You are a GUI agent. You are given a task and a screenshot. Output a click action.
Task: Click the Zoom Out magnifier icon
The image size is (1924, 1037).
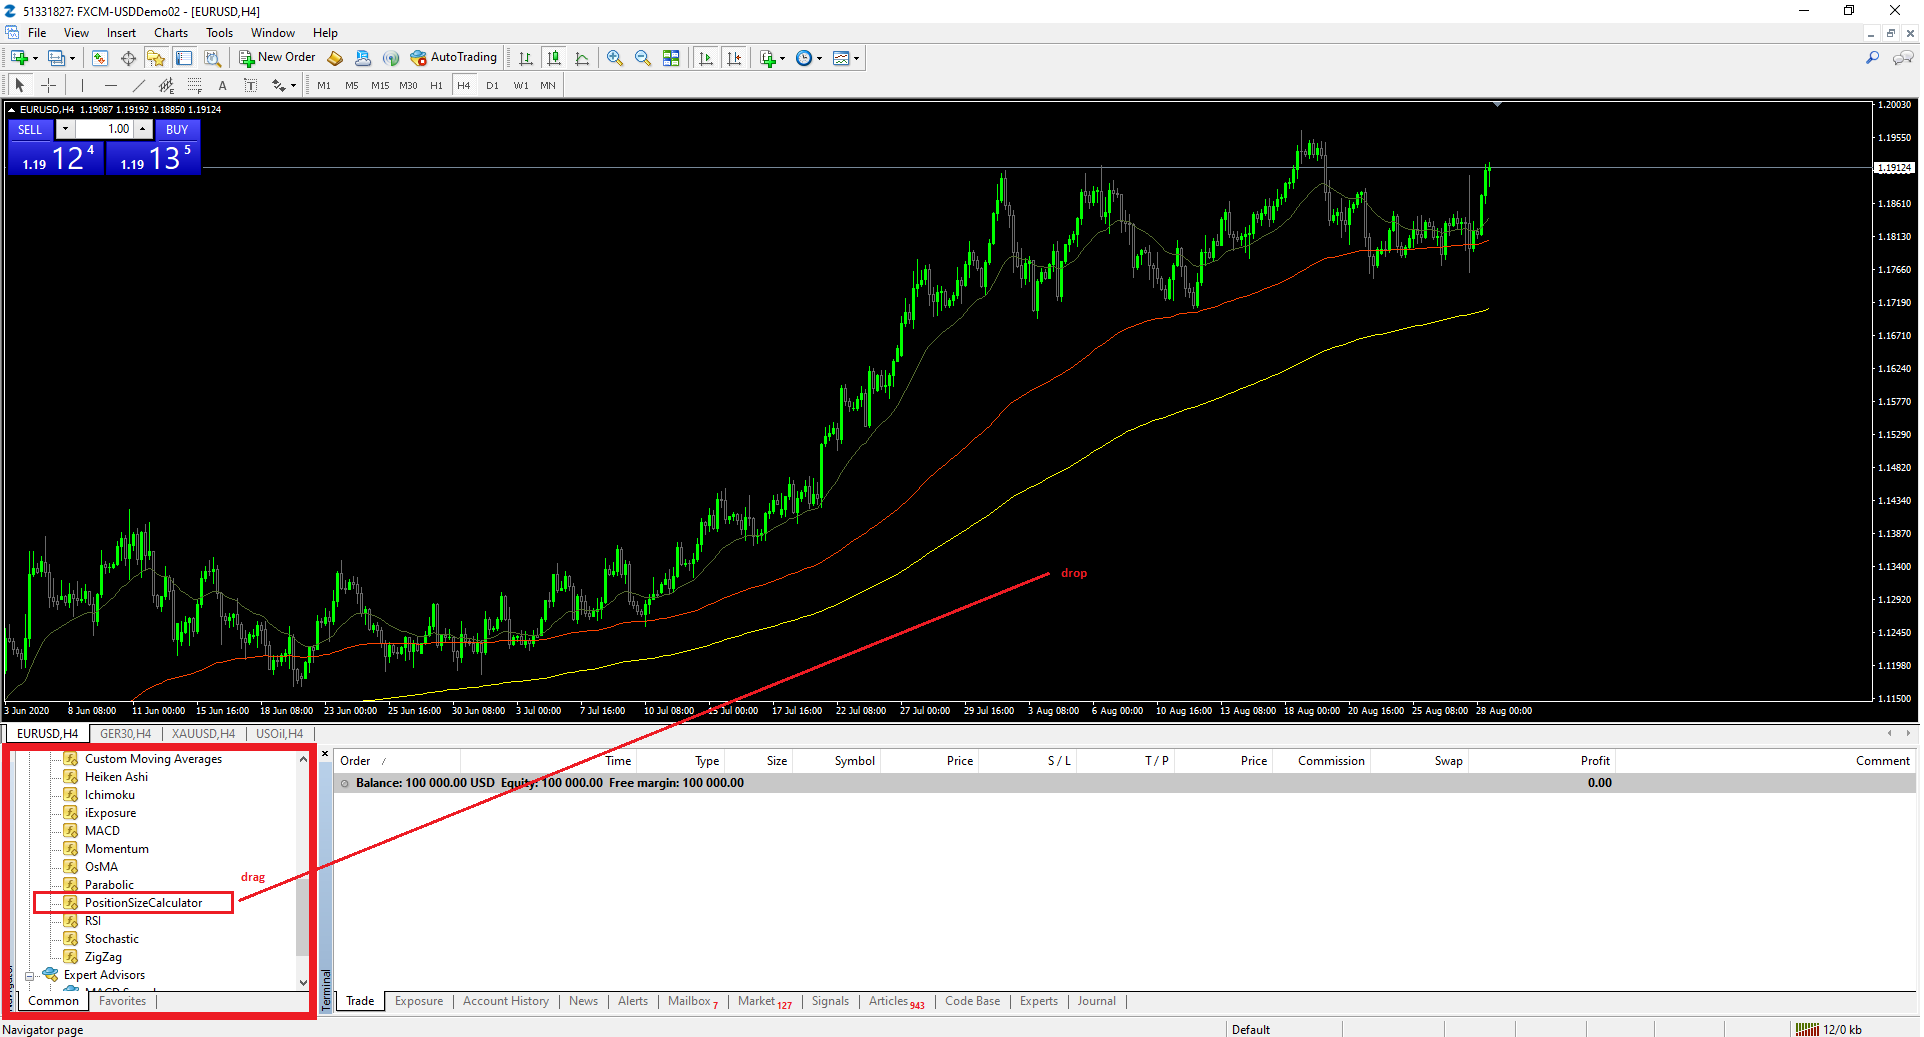tap(643, 58)
